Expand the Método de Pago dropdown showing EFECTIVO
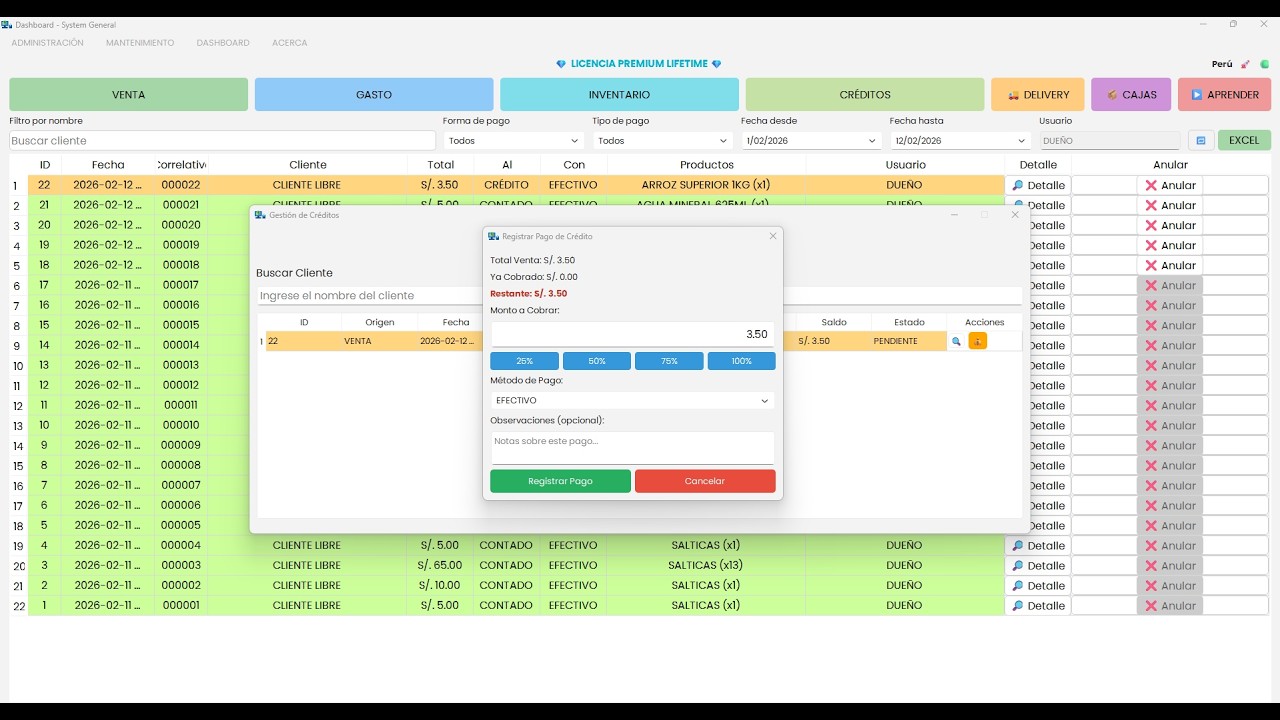Viewport: 1280px width, 720px height. point(632,401)
